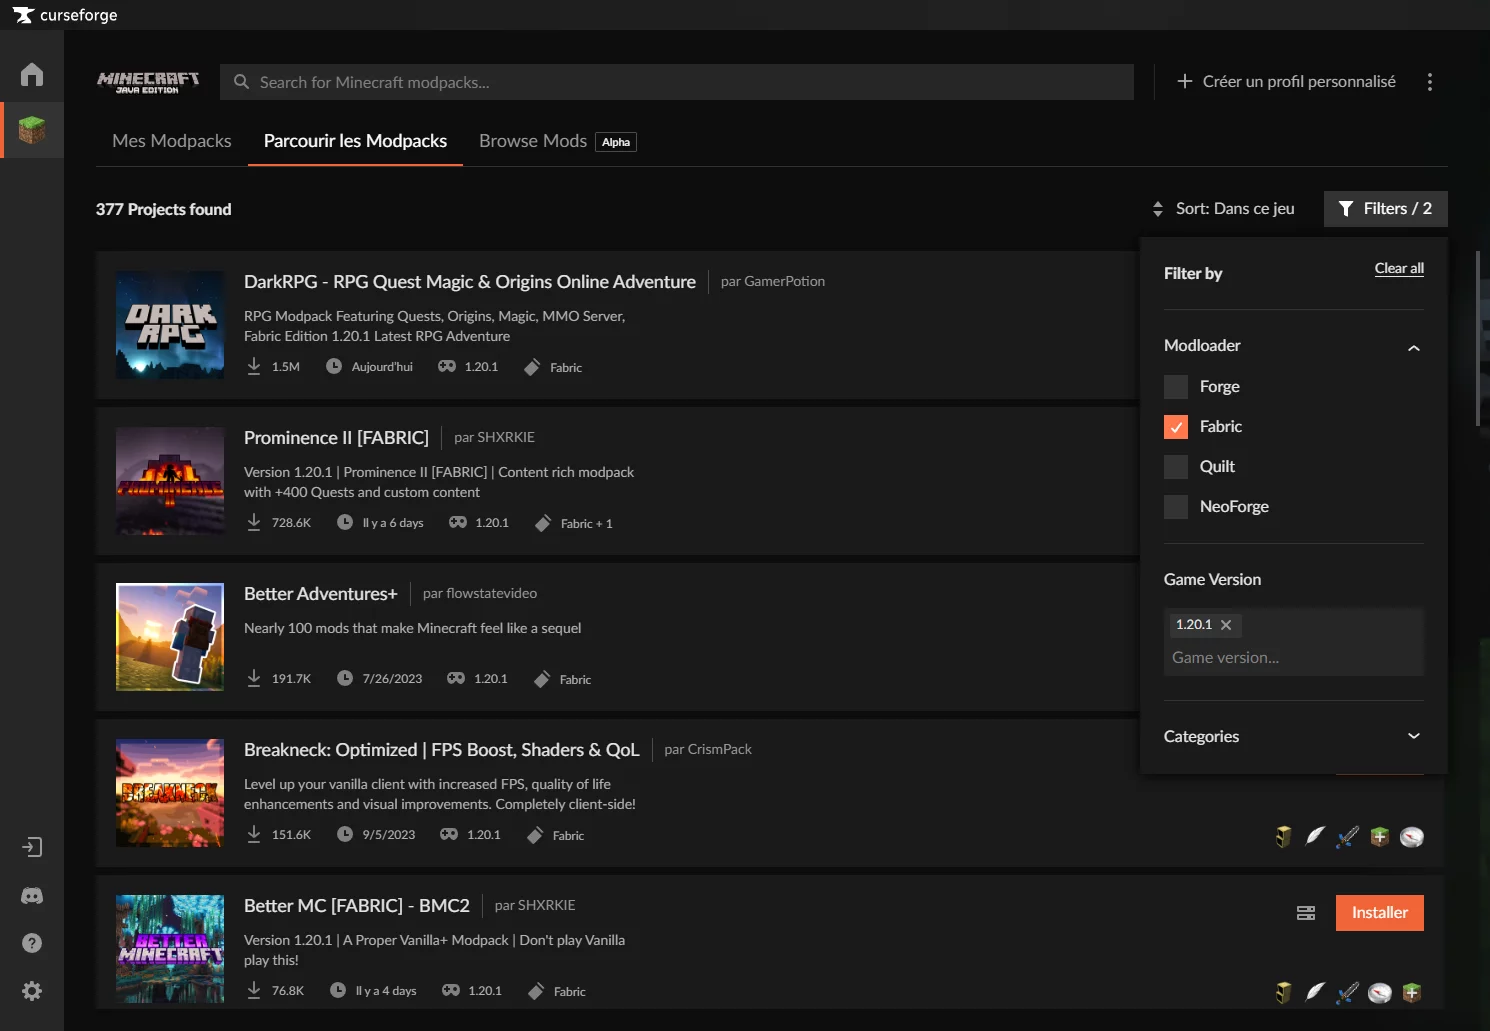
Task: Remove the 1.20.1 game version tag
Action: (1226, 625)
